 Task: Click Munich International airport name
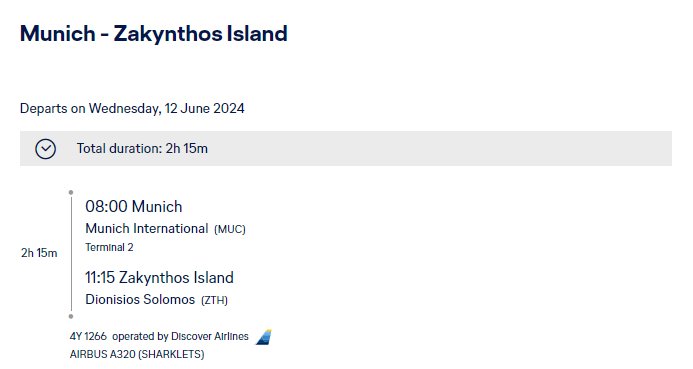point(146,228)
